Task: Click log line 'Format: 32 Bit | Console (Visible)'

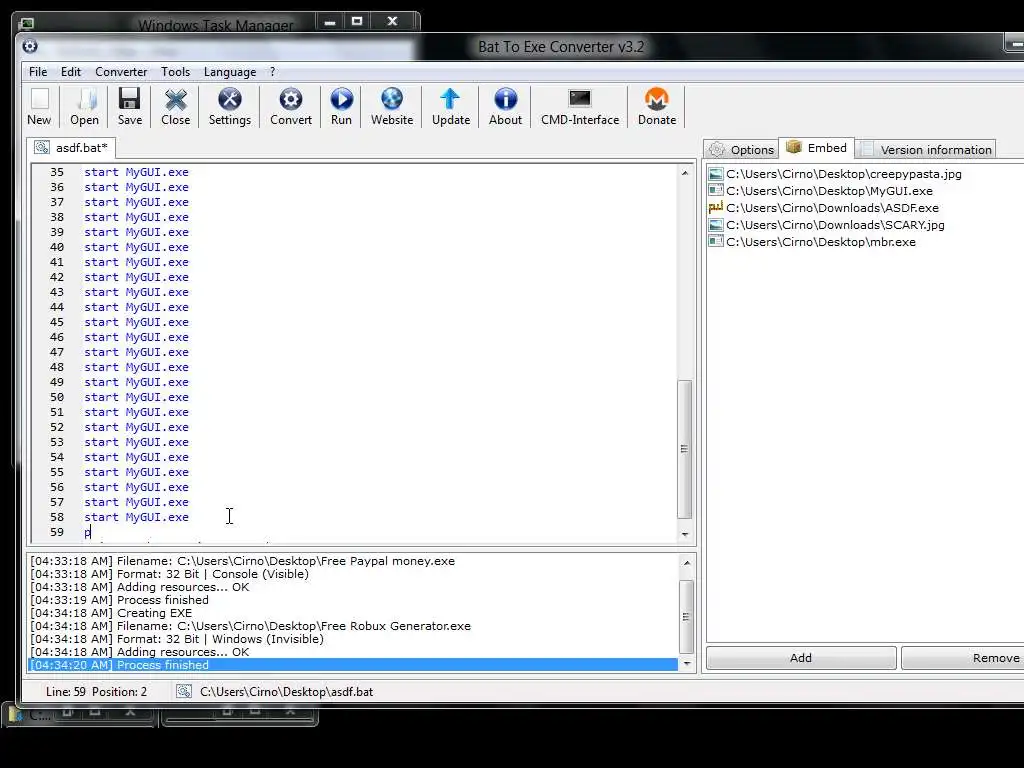Action: (169, 574)
